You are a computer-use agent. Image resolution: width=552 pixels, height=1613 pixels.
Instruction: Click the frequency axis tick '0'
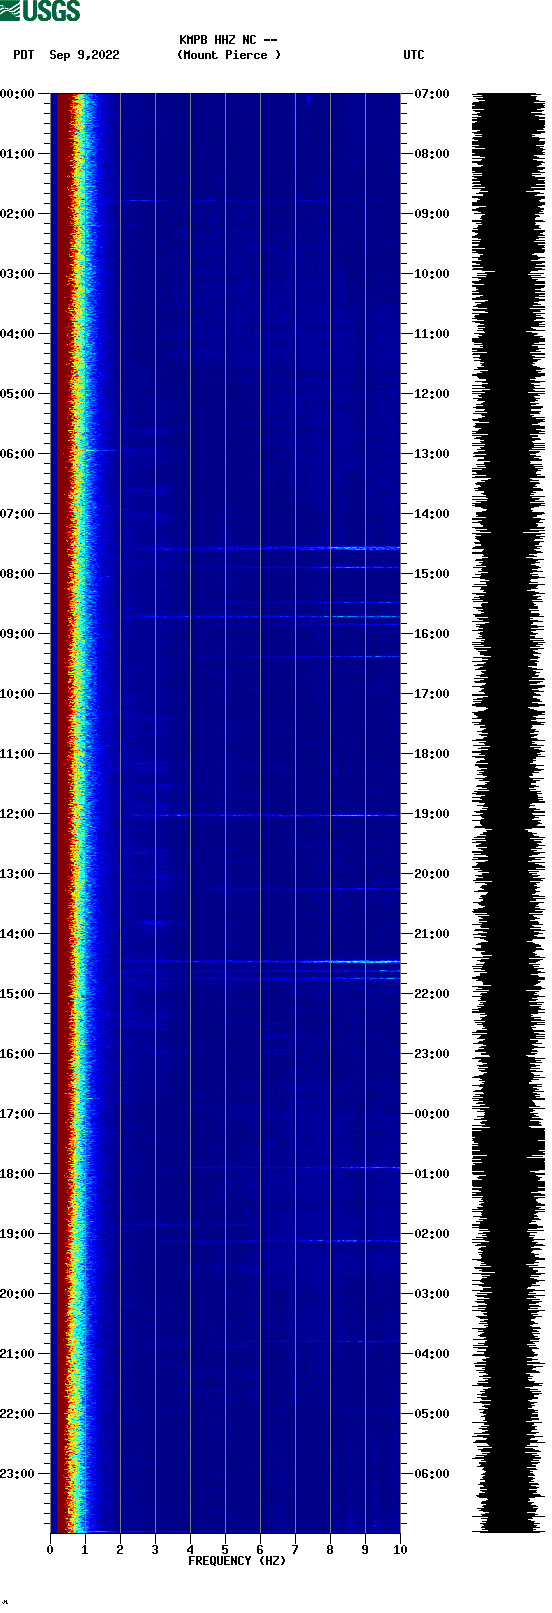(50, 1550)
